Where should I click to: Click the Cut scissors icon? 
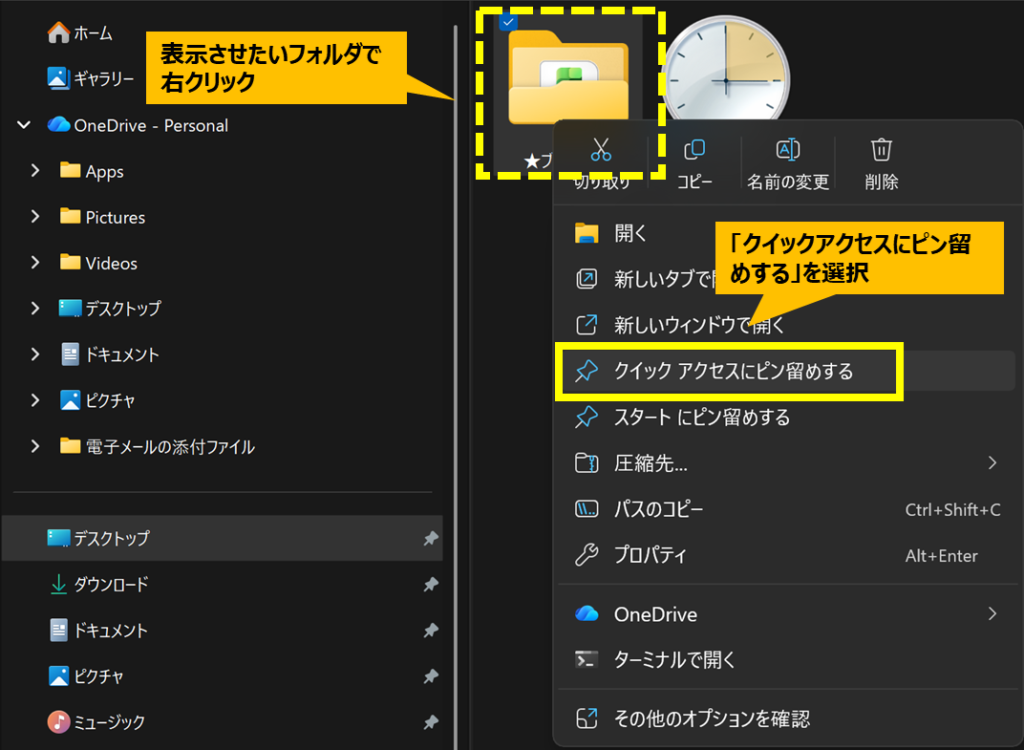[600, 151]
